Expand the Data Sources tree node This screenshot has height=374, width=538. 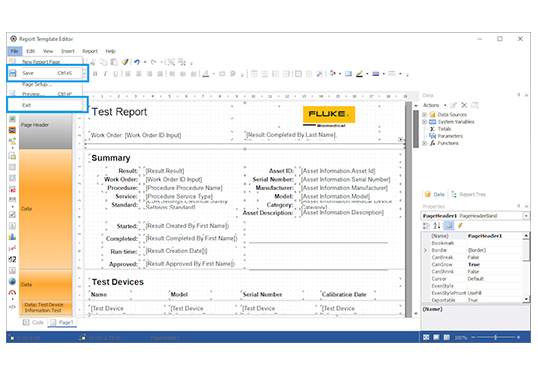(424, 115)
